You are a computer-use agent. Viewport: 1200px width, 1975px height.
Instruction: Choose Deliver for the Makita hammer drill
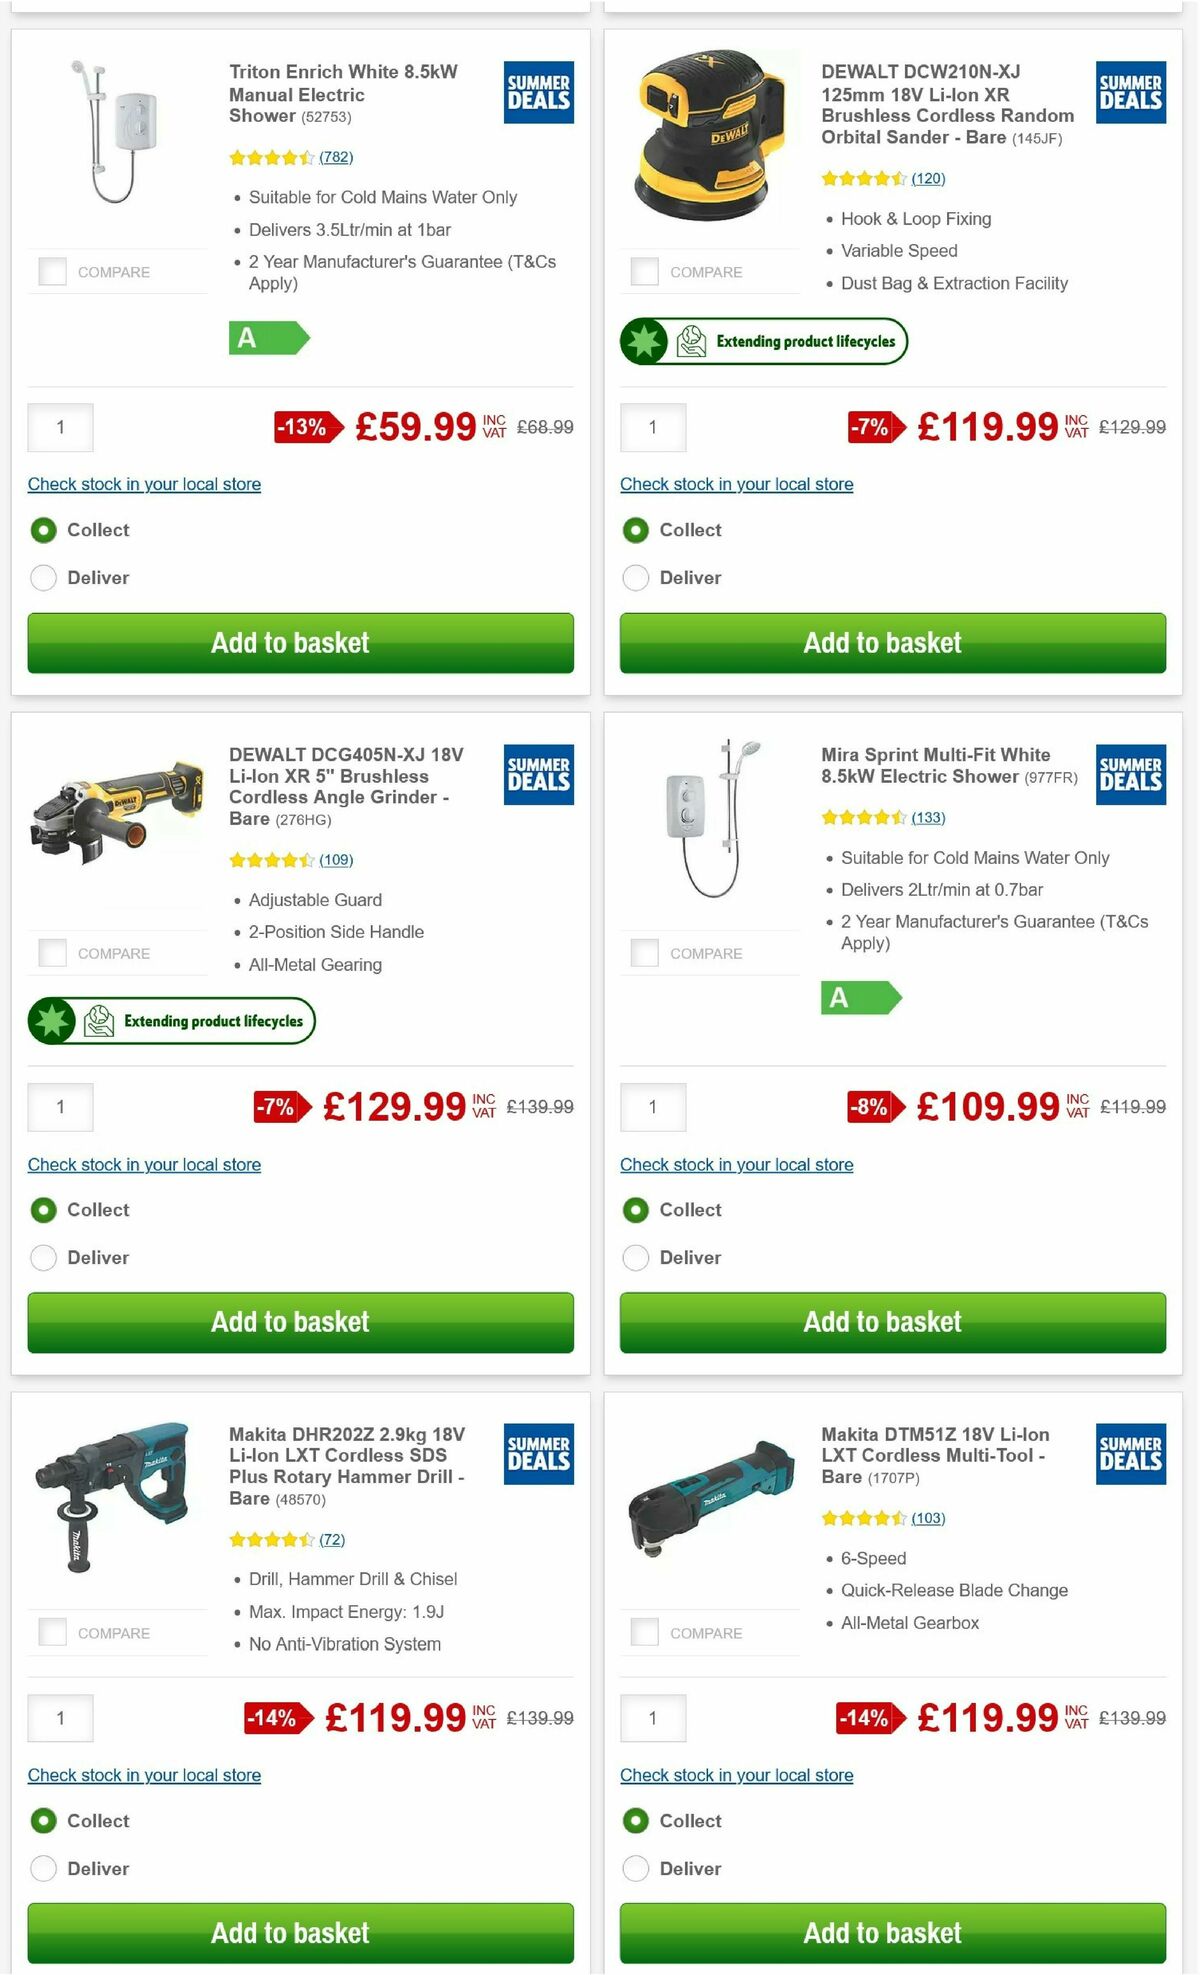pos(43,1868)
